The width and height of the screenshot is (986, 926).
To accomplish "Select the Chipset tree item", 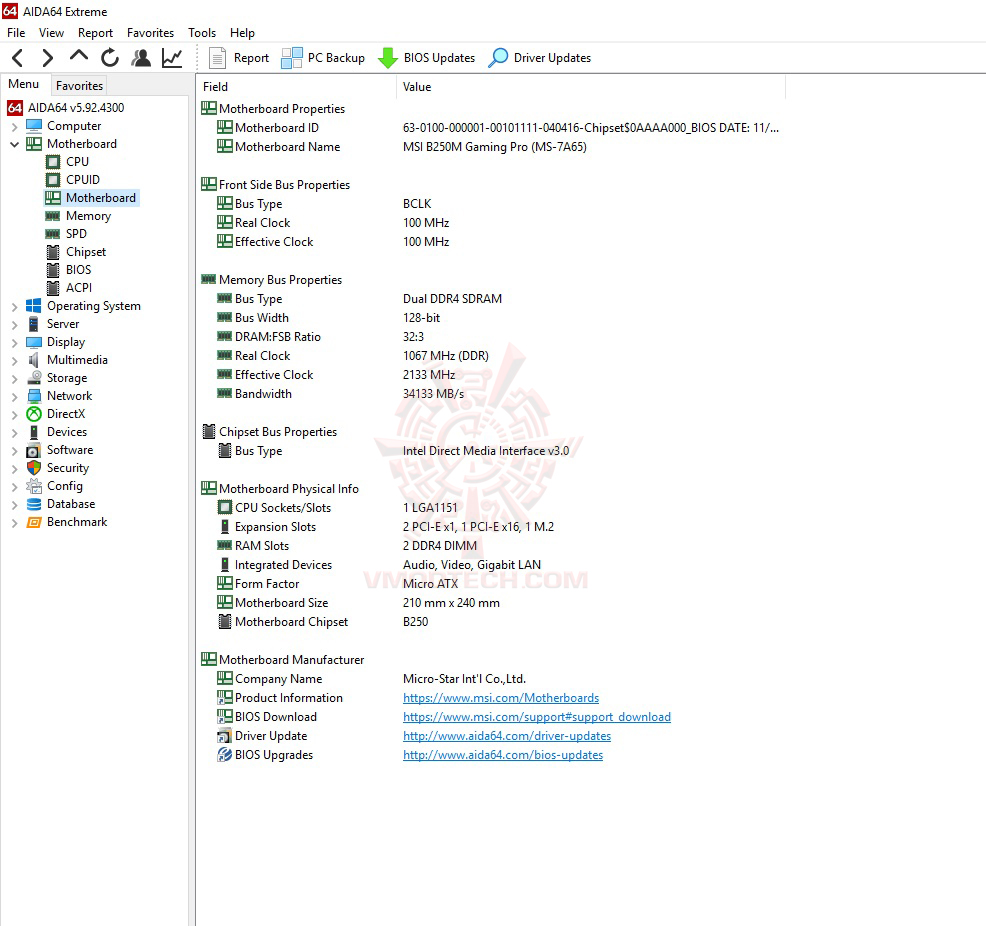I will click(x=86, y=251).
